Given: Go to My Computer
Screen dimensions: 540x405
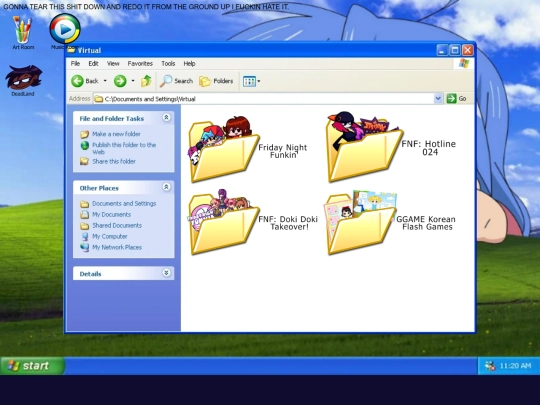Looking at the screenshot, I should click(x=110, y=237).
